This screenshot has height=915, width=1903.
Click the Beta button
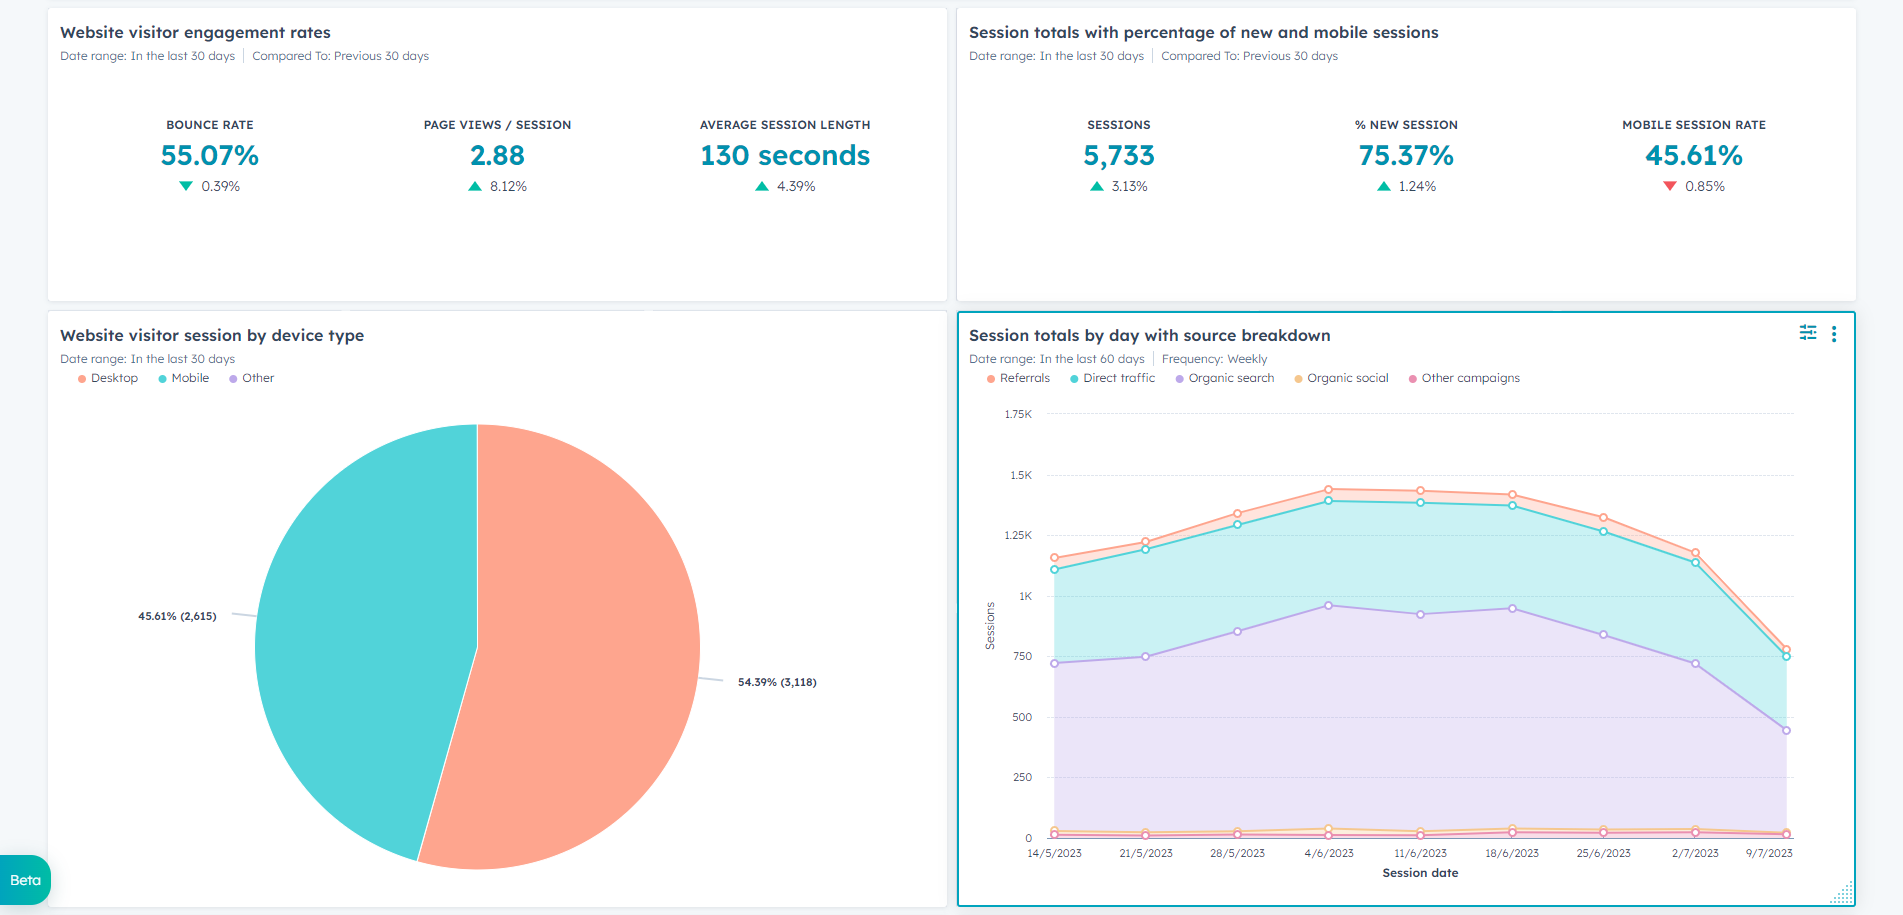pyautogui.click(x=25, y=880)
